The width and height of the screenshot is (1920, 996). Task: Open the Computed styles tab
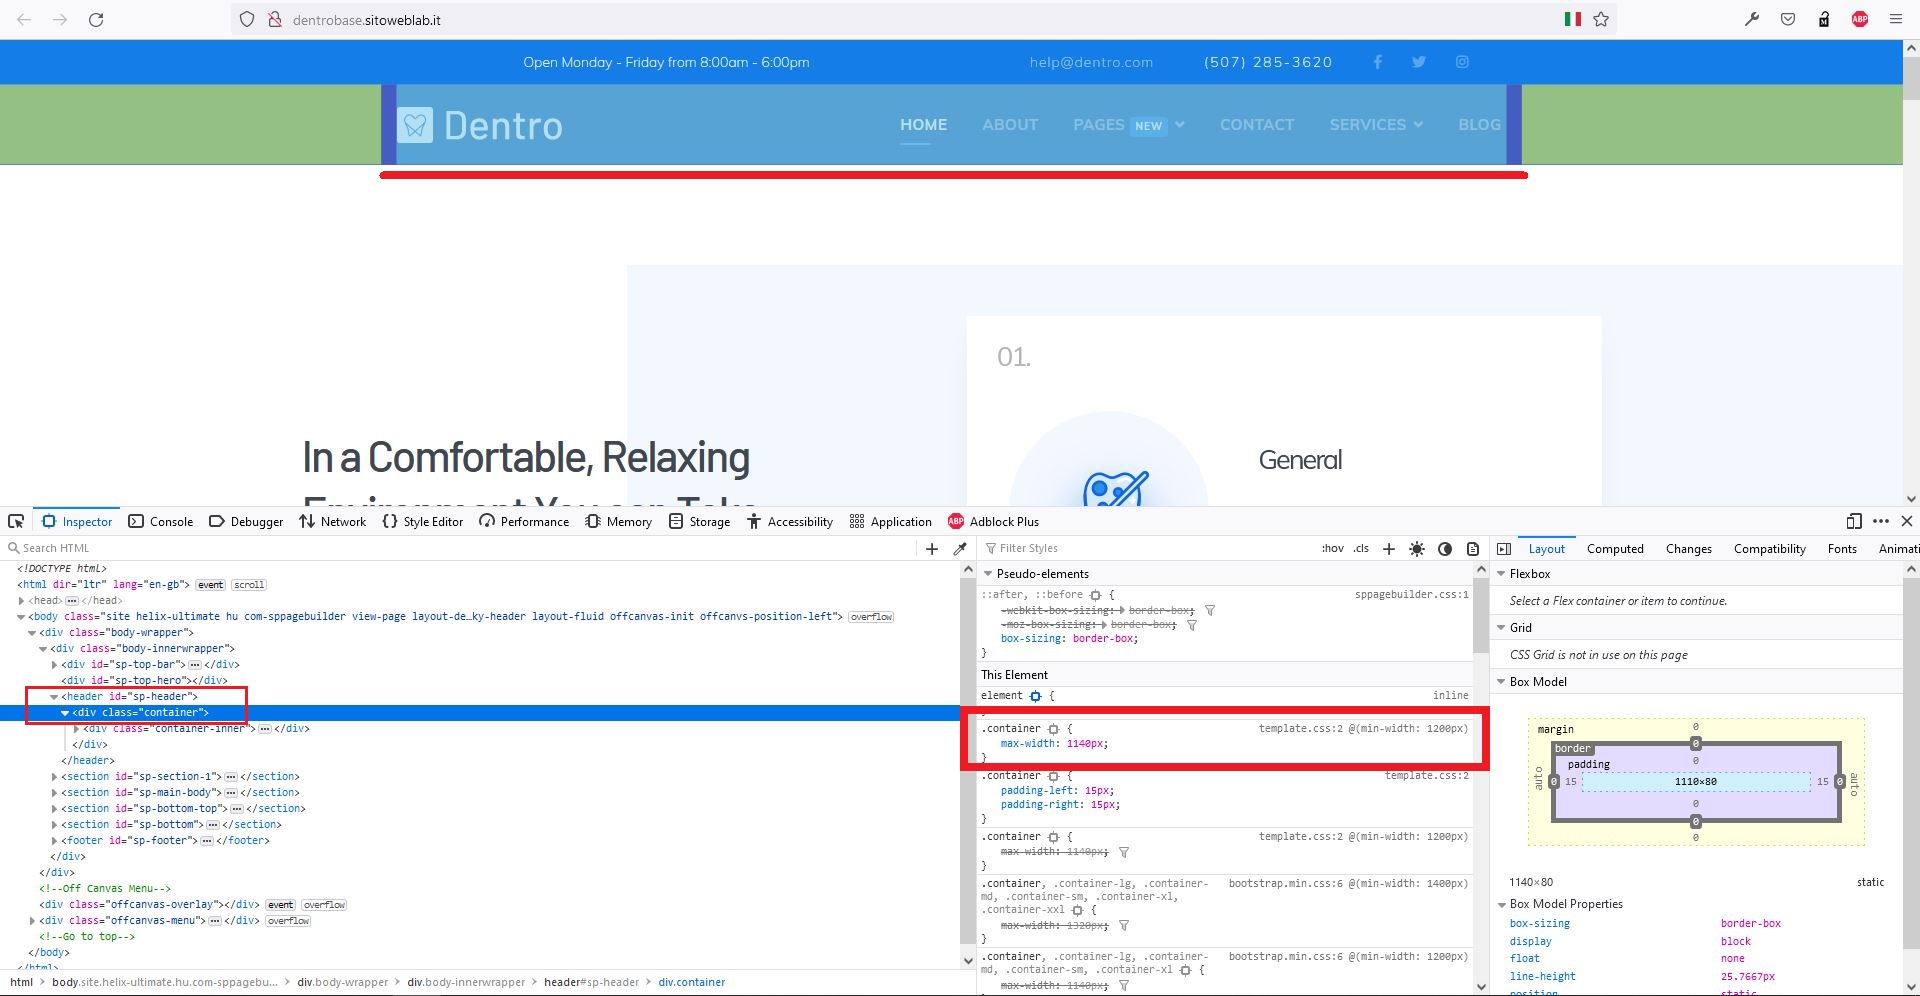pyautogui.click(x=1614, y=549)
